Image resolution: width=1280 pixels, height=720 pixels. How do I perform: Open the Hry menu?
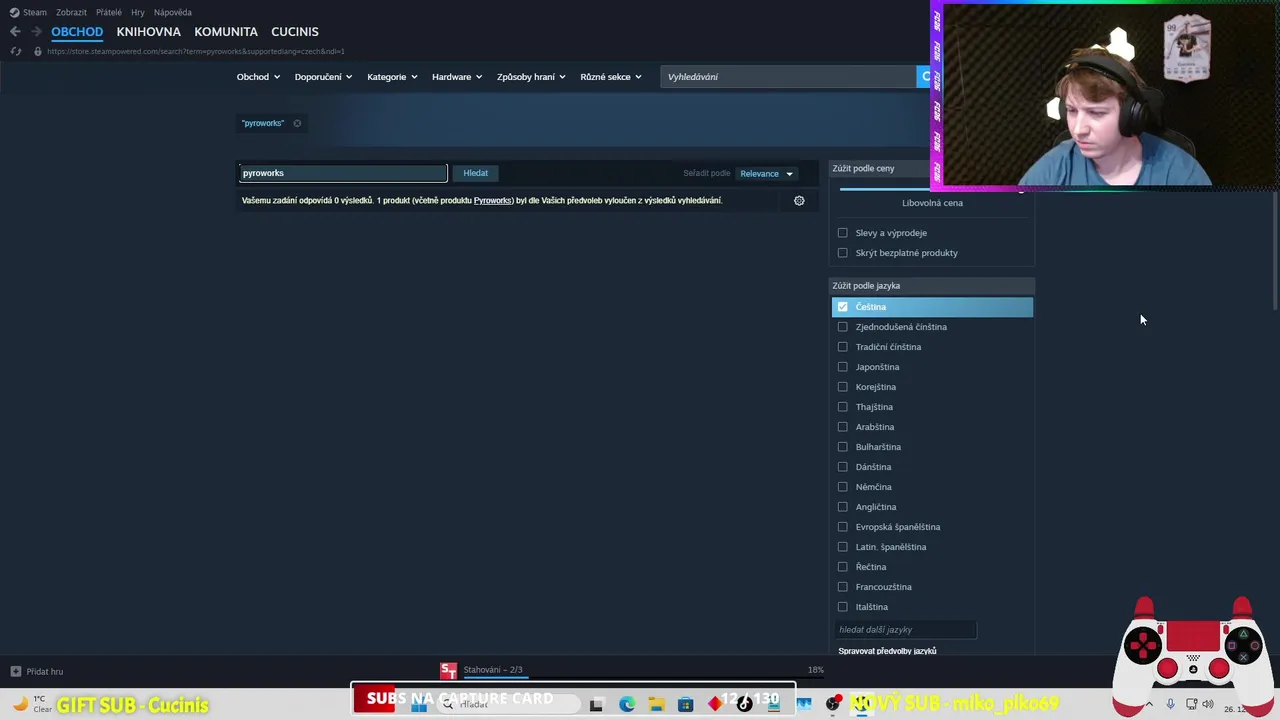tap(138, 12)
